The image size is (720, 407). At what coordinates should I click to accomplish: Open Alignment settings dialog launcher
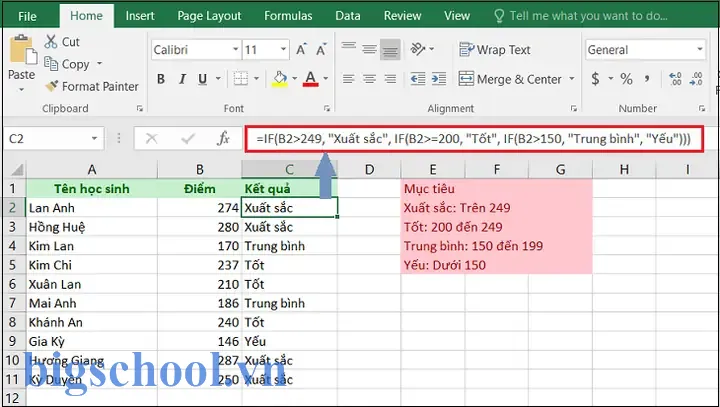[574, 109]
